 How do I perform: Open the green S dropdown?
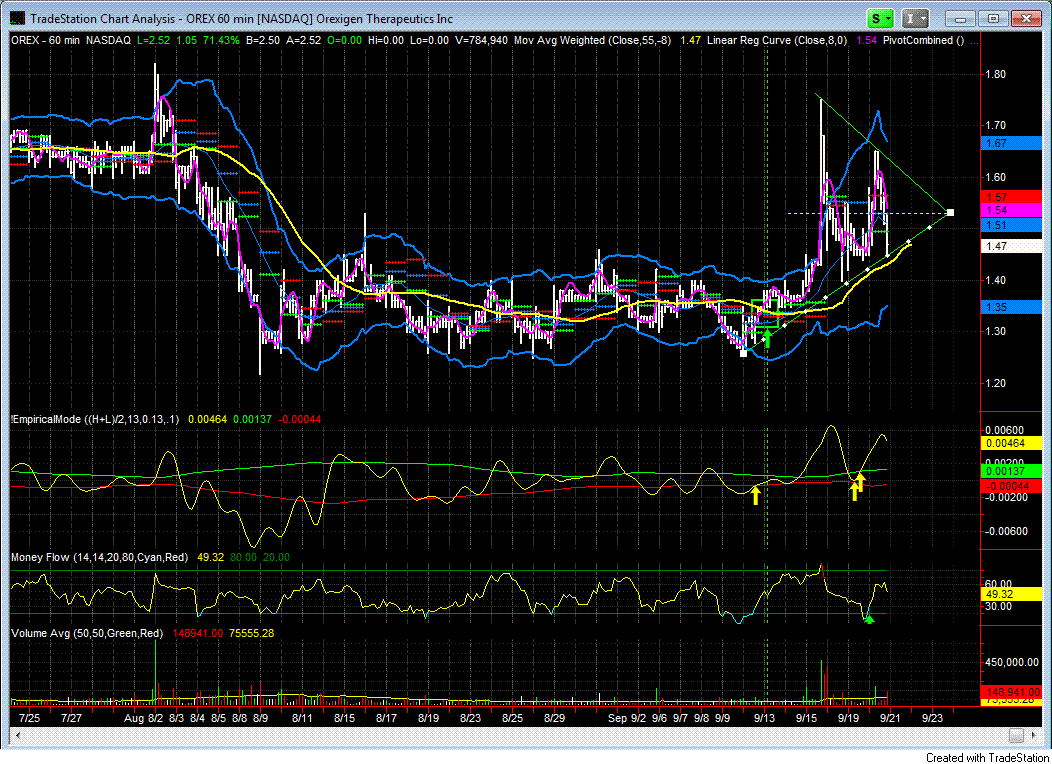click(x=880, y=19)
